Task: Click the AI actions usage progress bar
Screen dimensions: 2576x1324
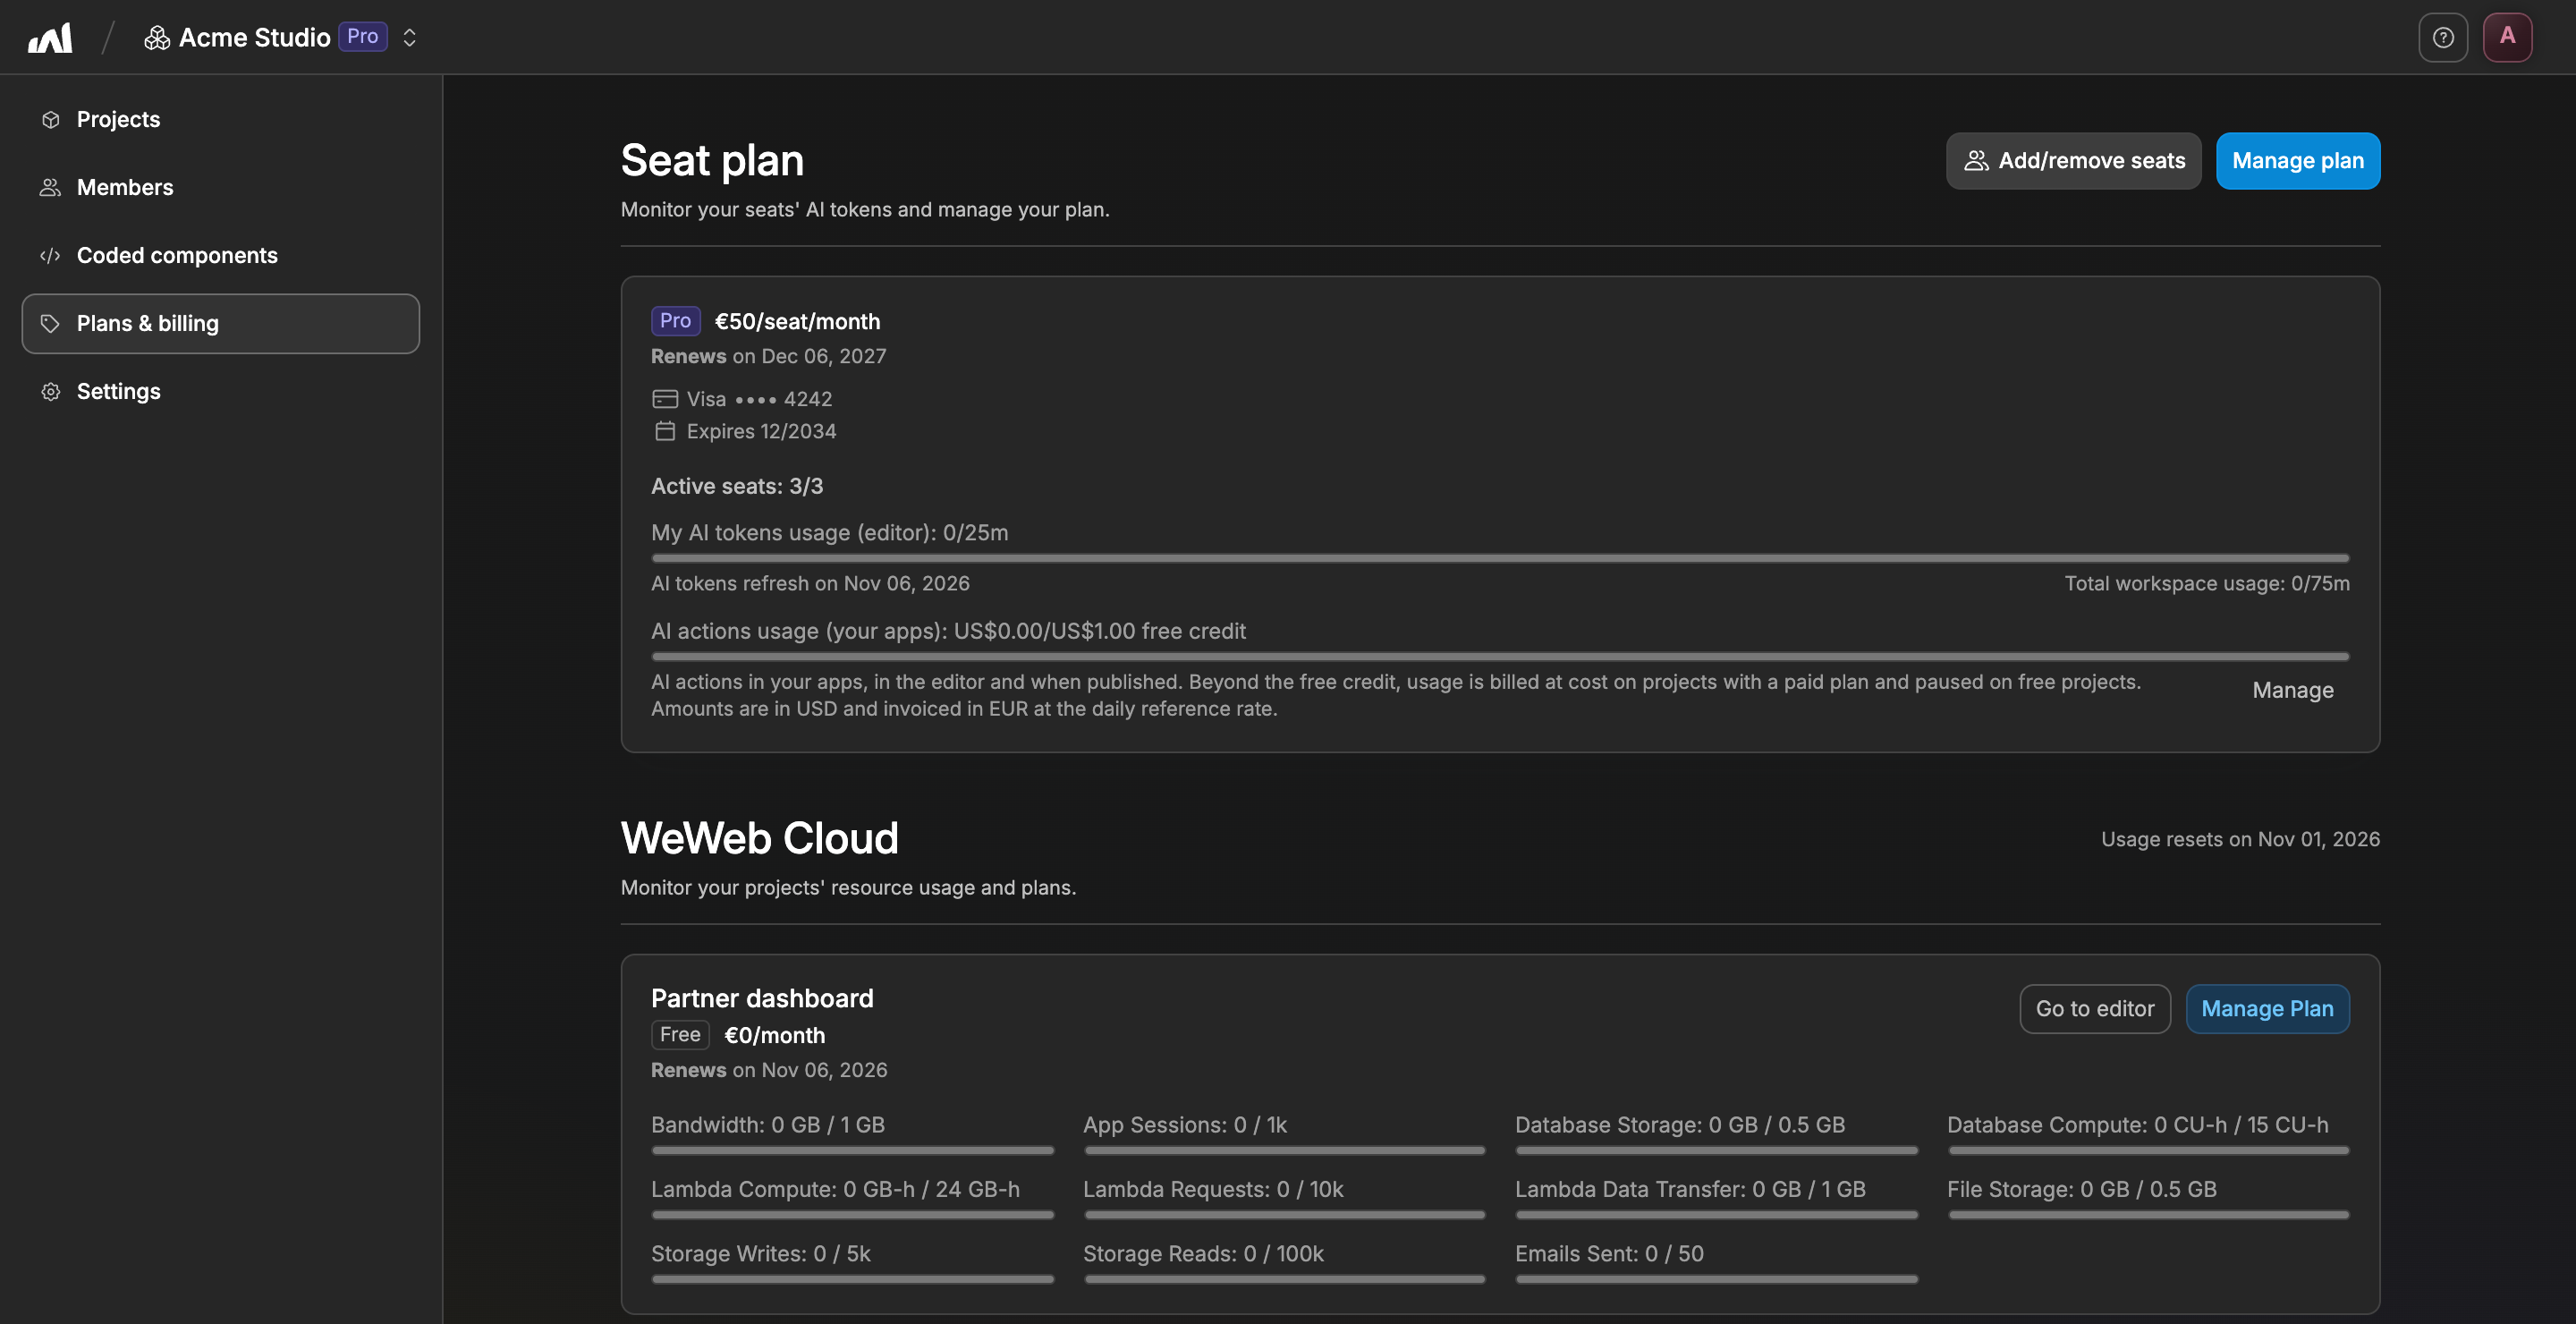Action: click(x=1500, y=657)
